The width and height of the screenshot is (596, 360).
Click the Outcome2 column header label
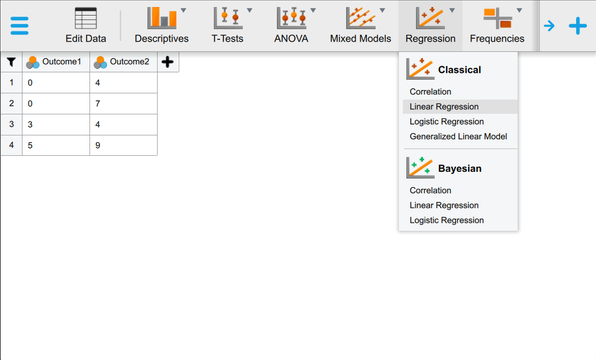point(129,62)
